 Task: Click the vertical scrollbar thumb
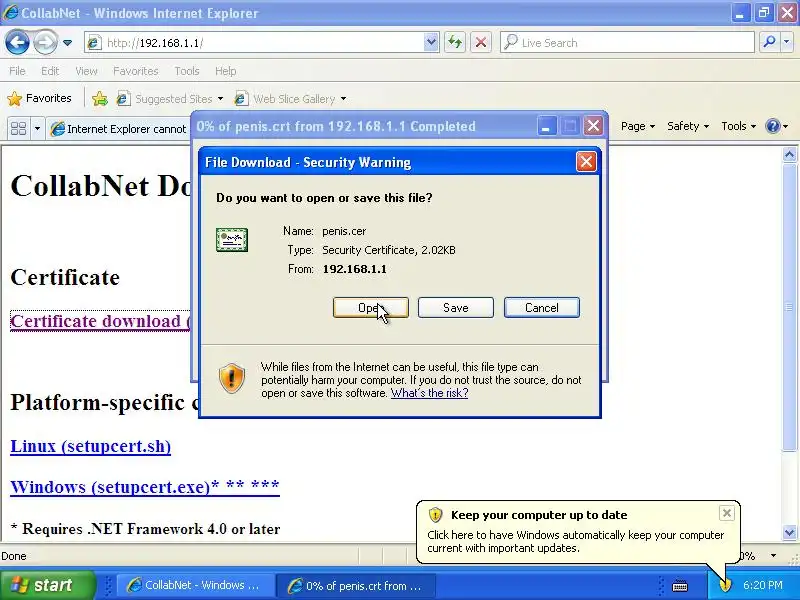click(789, 307)
